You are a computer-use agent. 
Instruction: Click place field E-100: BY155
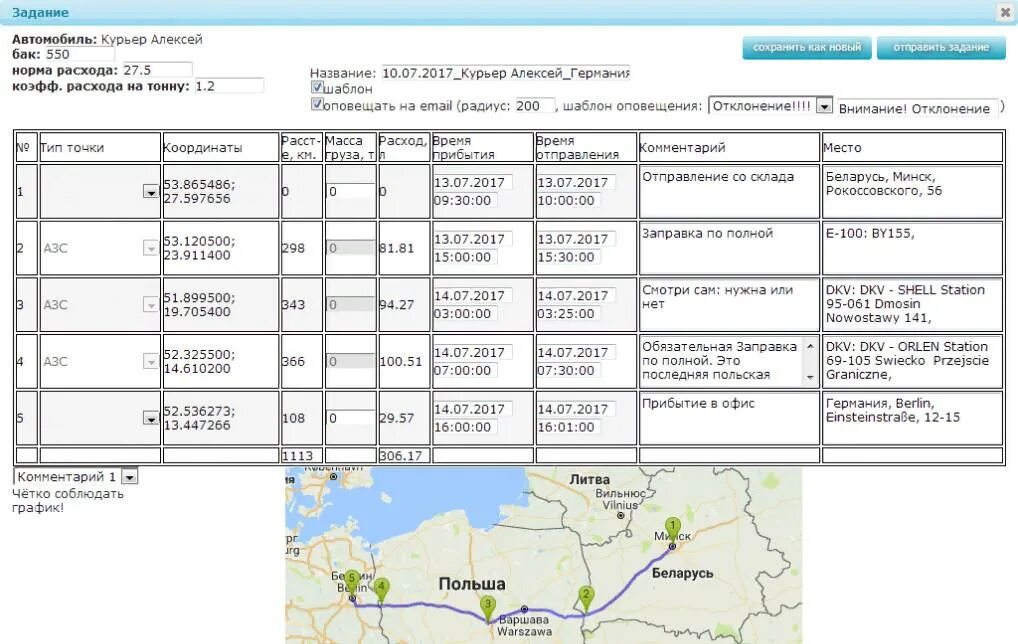912,248
